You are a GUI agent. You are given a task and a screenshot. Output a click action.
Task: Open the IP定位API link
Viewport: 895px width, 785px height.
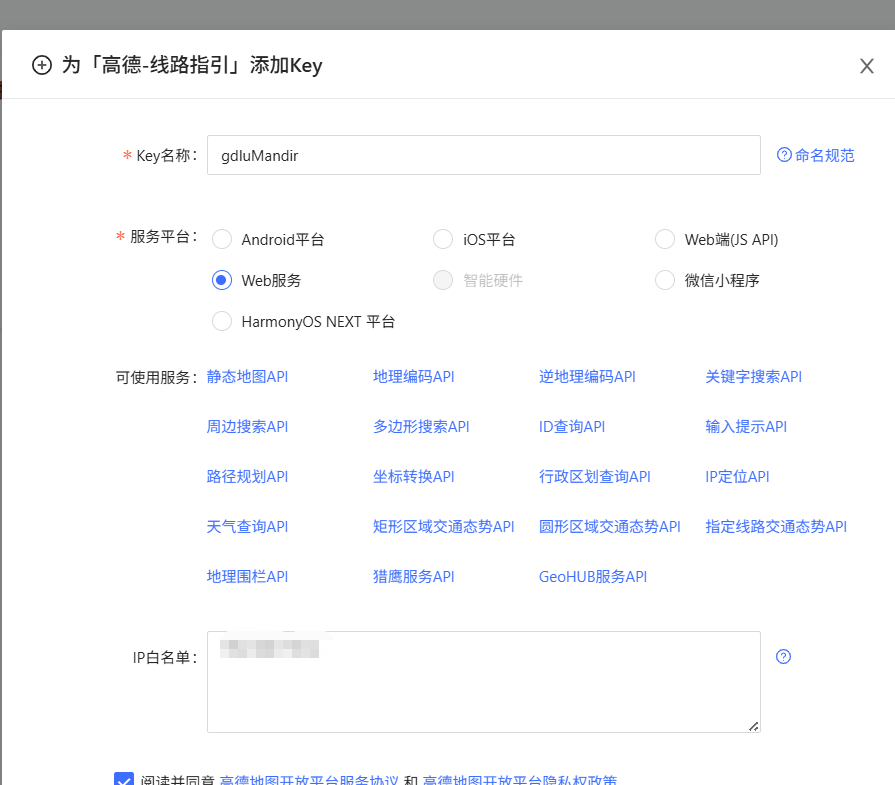[737, 477]
